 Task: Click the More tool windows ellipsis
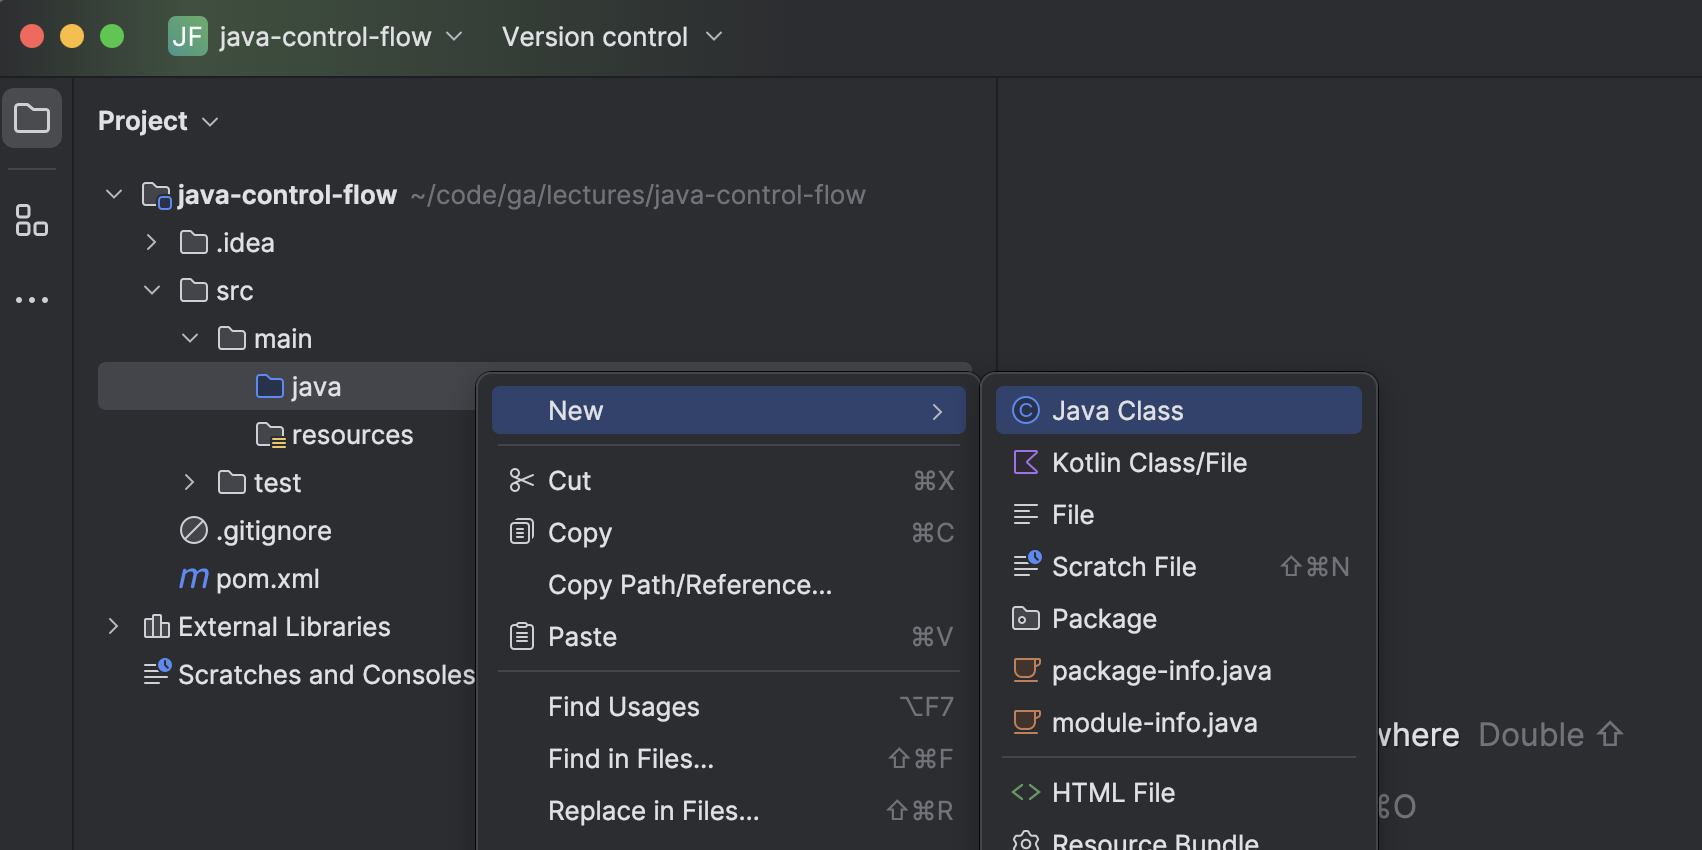click(x=32, y=299)
